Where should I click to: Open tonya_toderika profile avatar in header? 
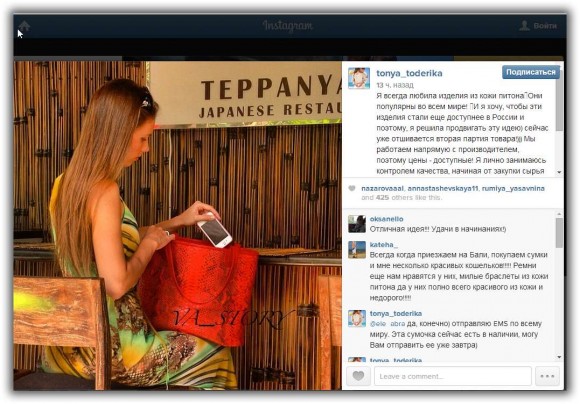pyautogui.click(x=359, y=78)
